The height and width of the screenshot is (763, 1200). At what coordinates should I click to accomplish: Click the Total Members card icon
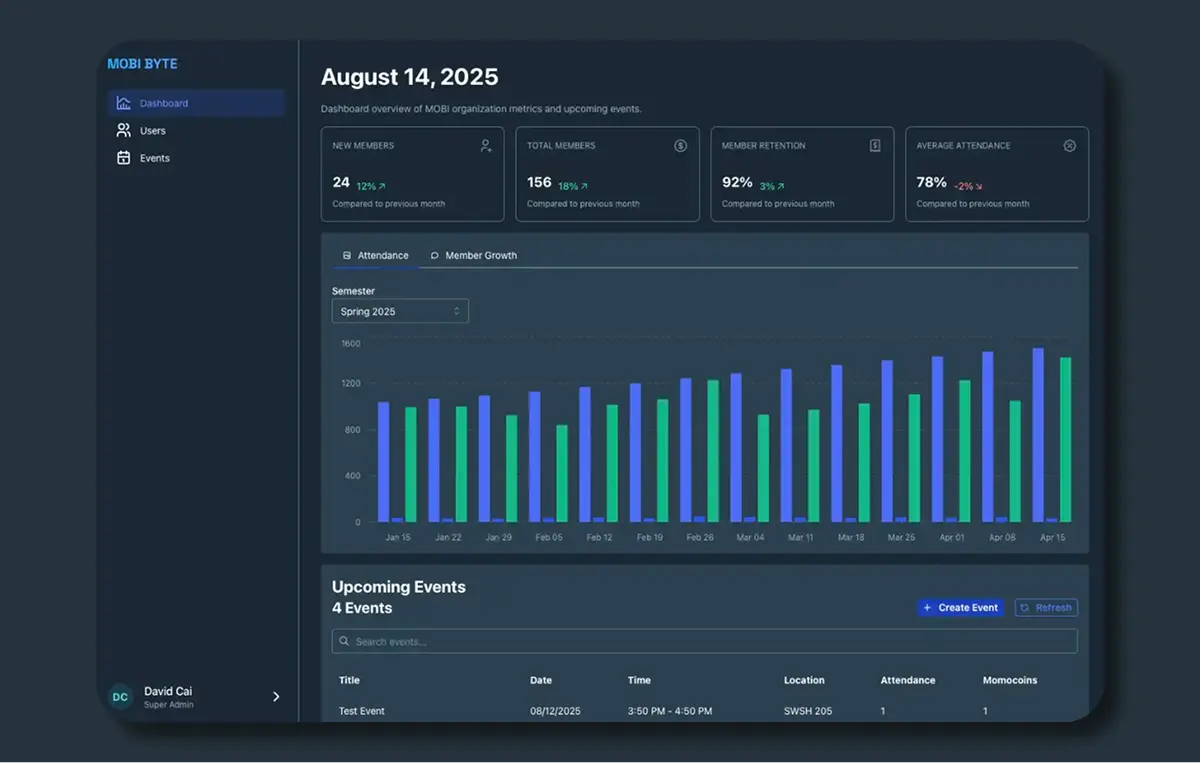click(x=680, y=146)
